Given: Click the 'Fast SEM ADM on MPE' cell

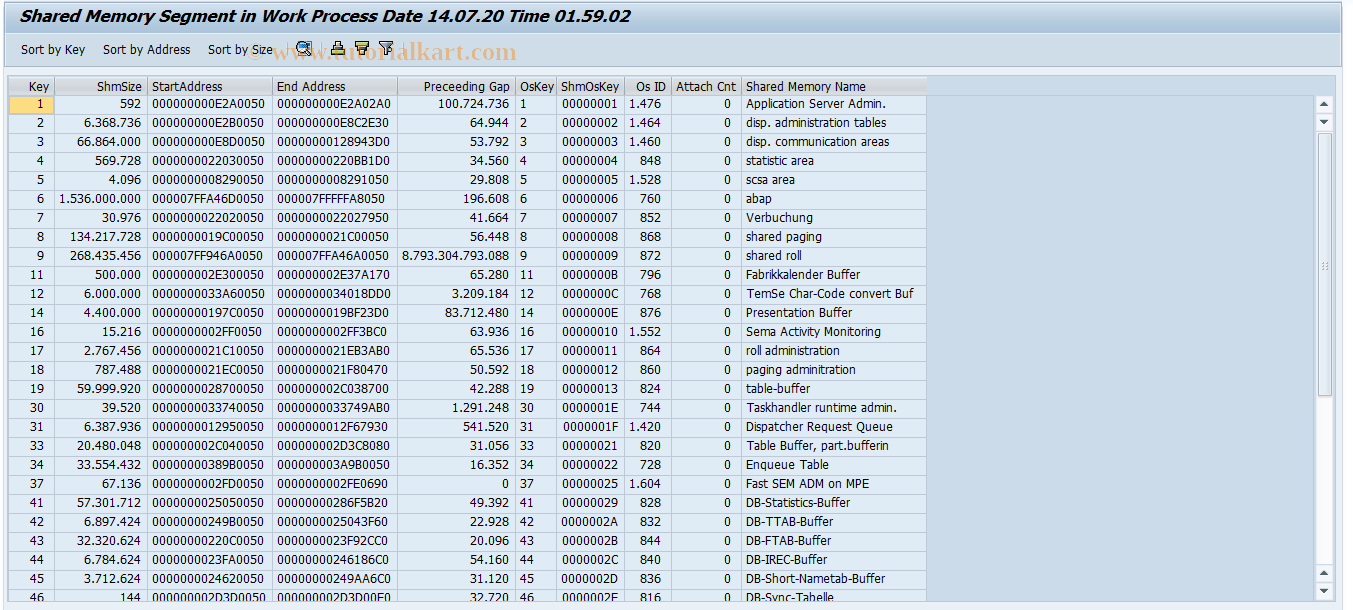Looking at the screenshot, I should (834, 484).
